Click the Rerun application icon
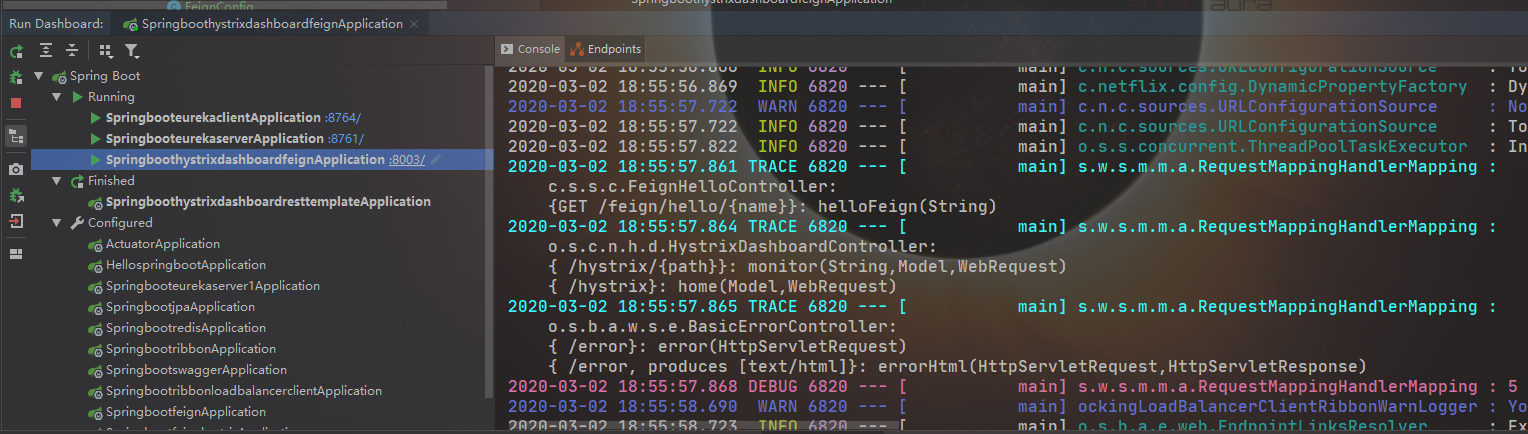Image resolution: width=1528 pixels, height=434 pixels. click(x=16, y=51)
